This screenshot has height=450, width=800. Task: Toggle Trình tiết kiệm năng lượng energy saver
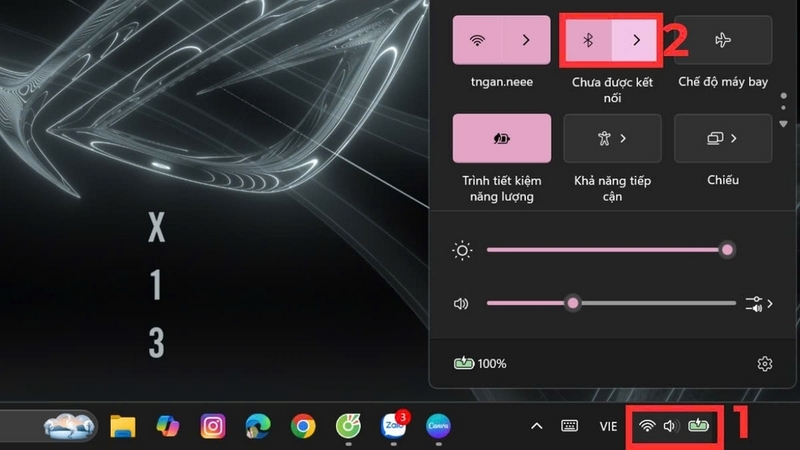click(x=502, y=138)
